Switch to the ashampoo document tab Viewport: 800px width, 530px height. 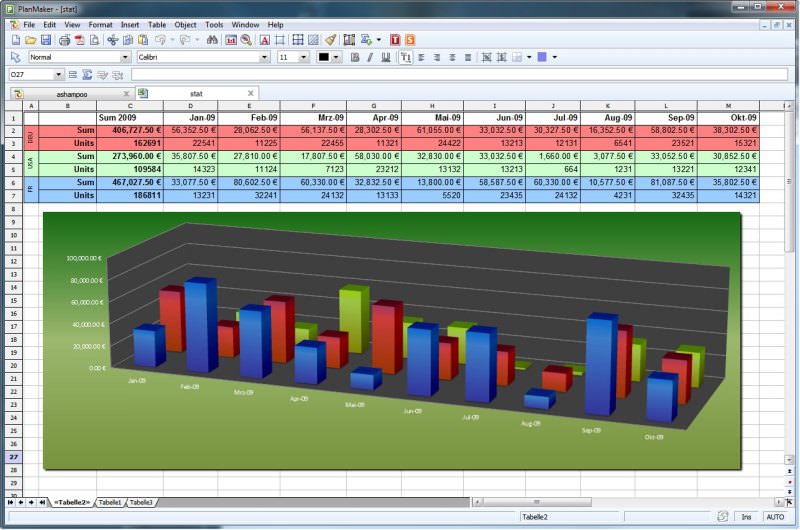point(71,94)
